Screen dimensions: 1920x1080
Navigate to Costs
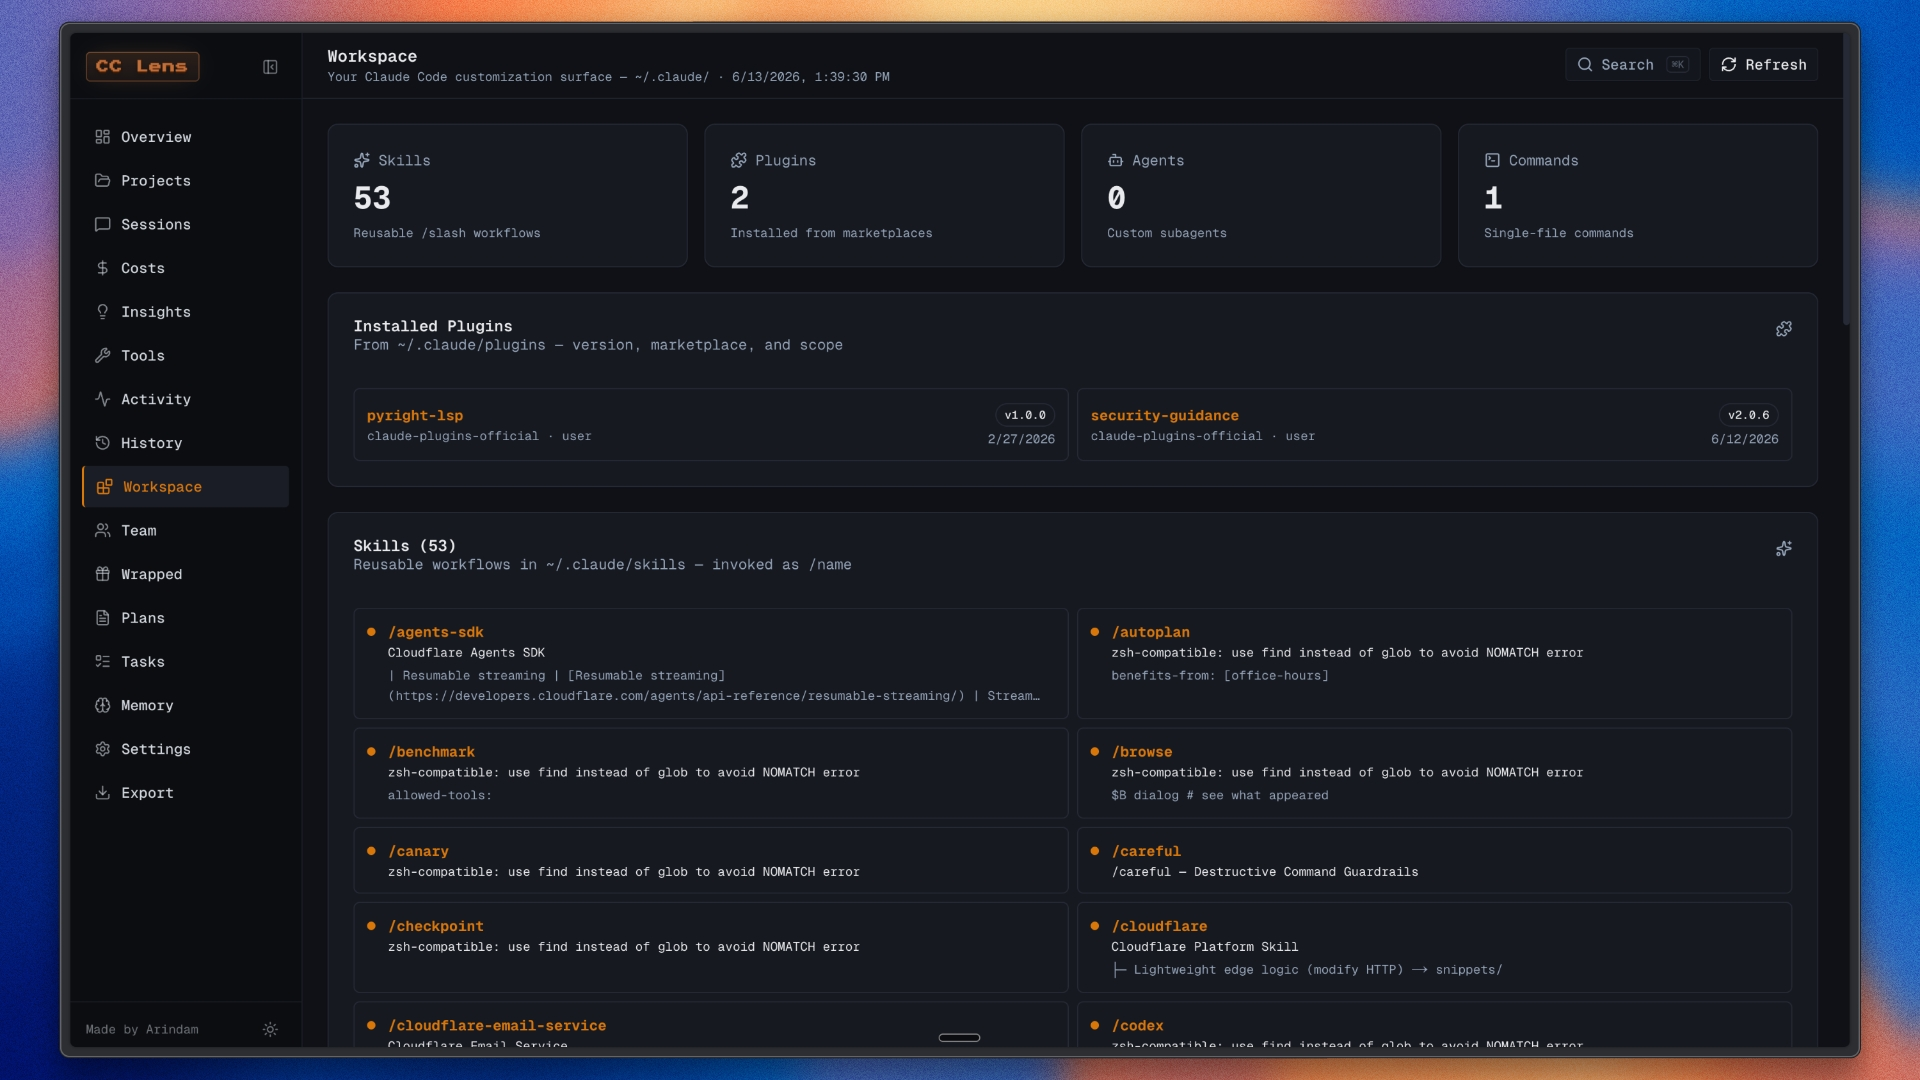185,268
